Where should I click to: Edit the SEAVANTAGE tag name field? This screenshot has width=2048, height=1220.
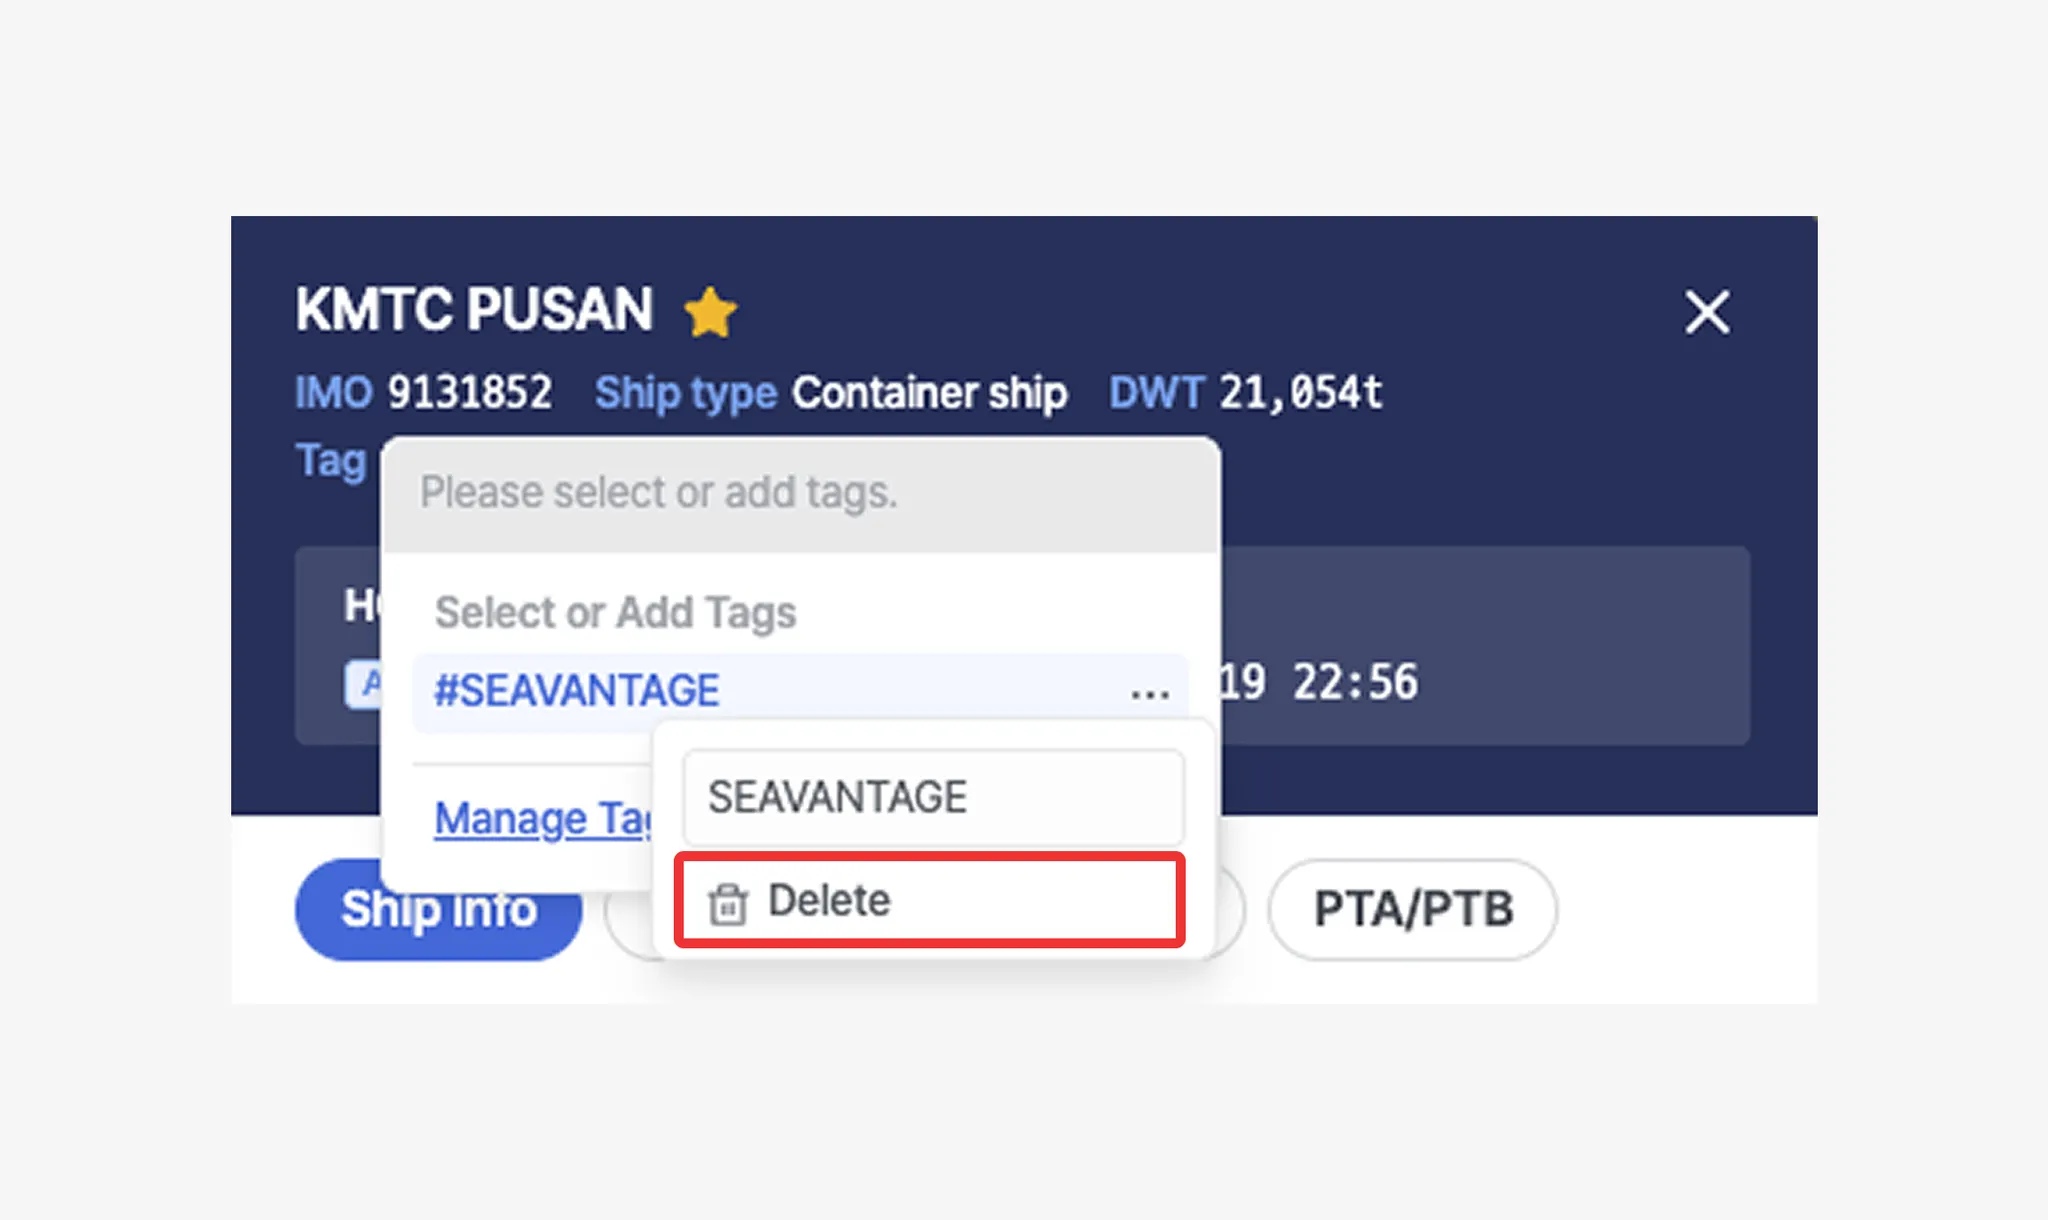click(x=933, y=797)
